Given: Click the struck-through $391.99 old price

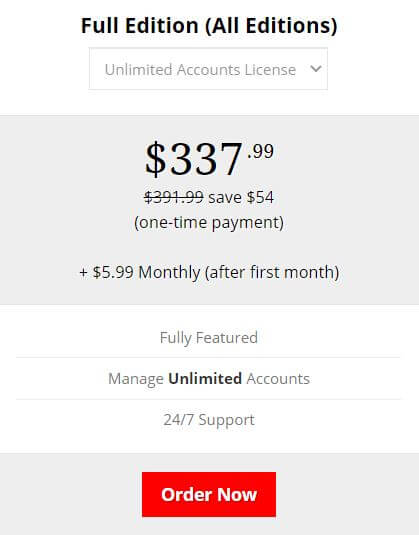Looking at the screenshot, I should click(x=174, y=197).
